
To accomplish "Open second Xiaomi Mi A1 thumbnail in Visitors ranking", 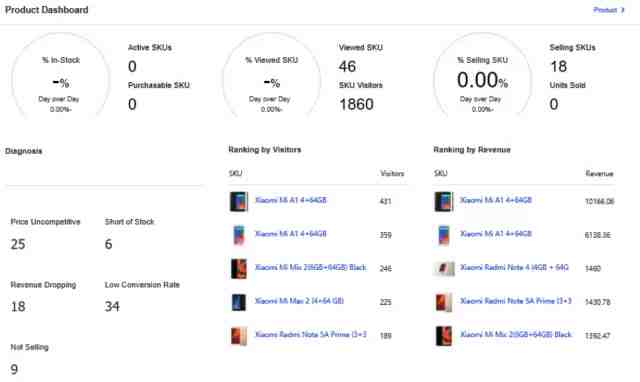I will 239,235.
